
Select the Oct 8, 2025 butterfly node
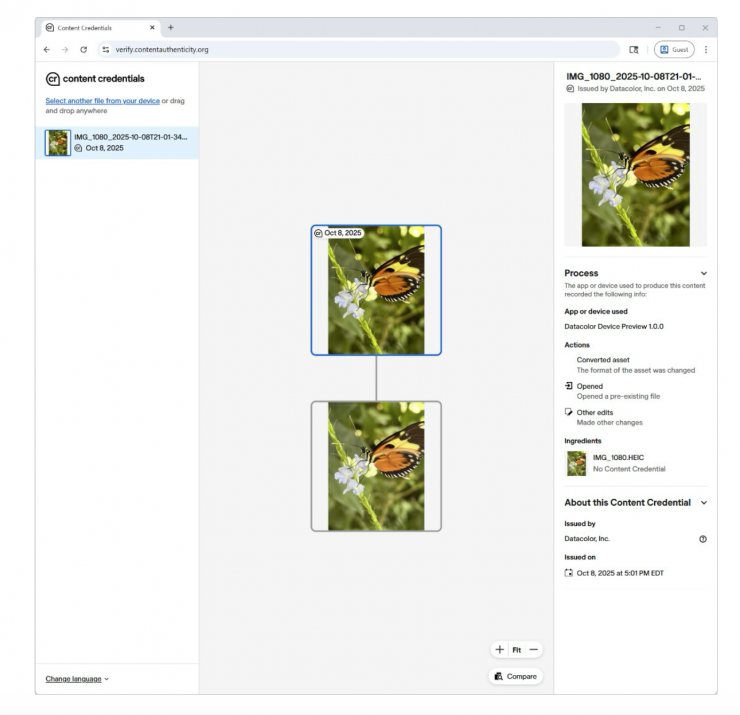(x=376, y=290)
